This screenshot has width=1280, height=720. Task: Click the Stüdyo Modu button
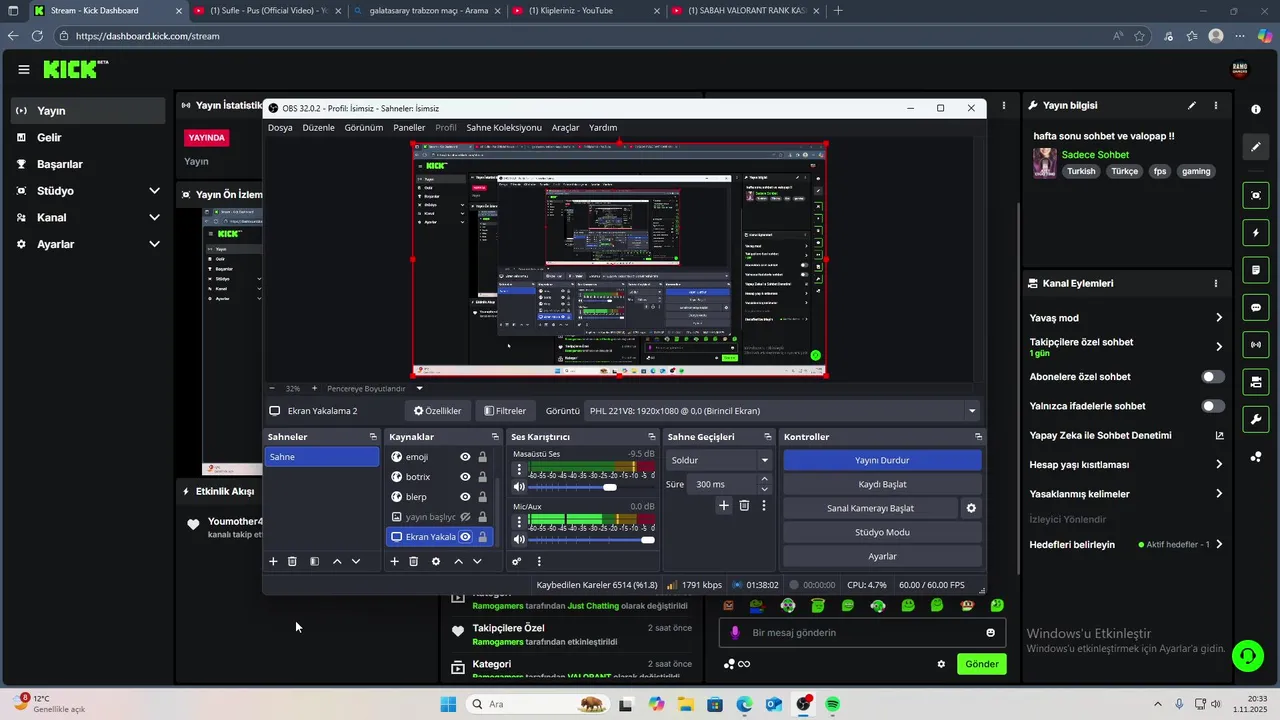(x=882, y=532)
